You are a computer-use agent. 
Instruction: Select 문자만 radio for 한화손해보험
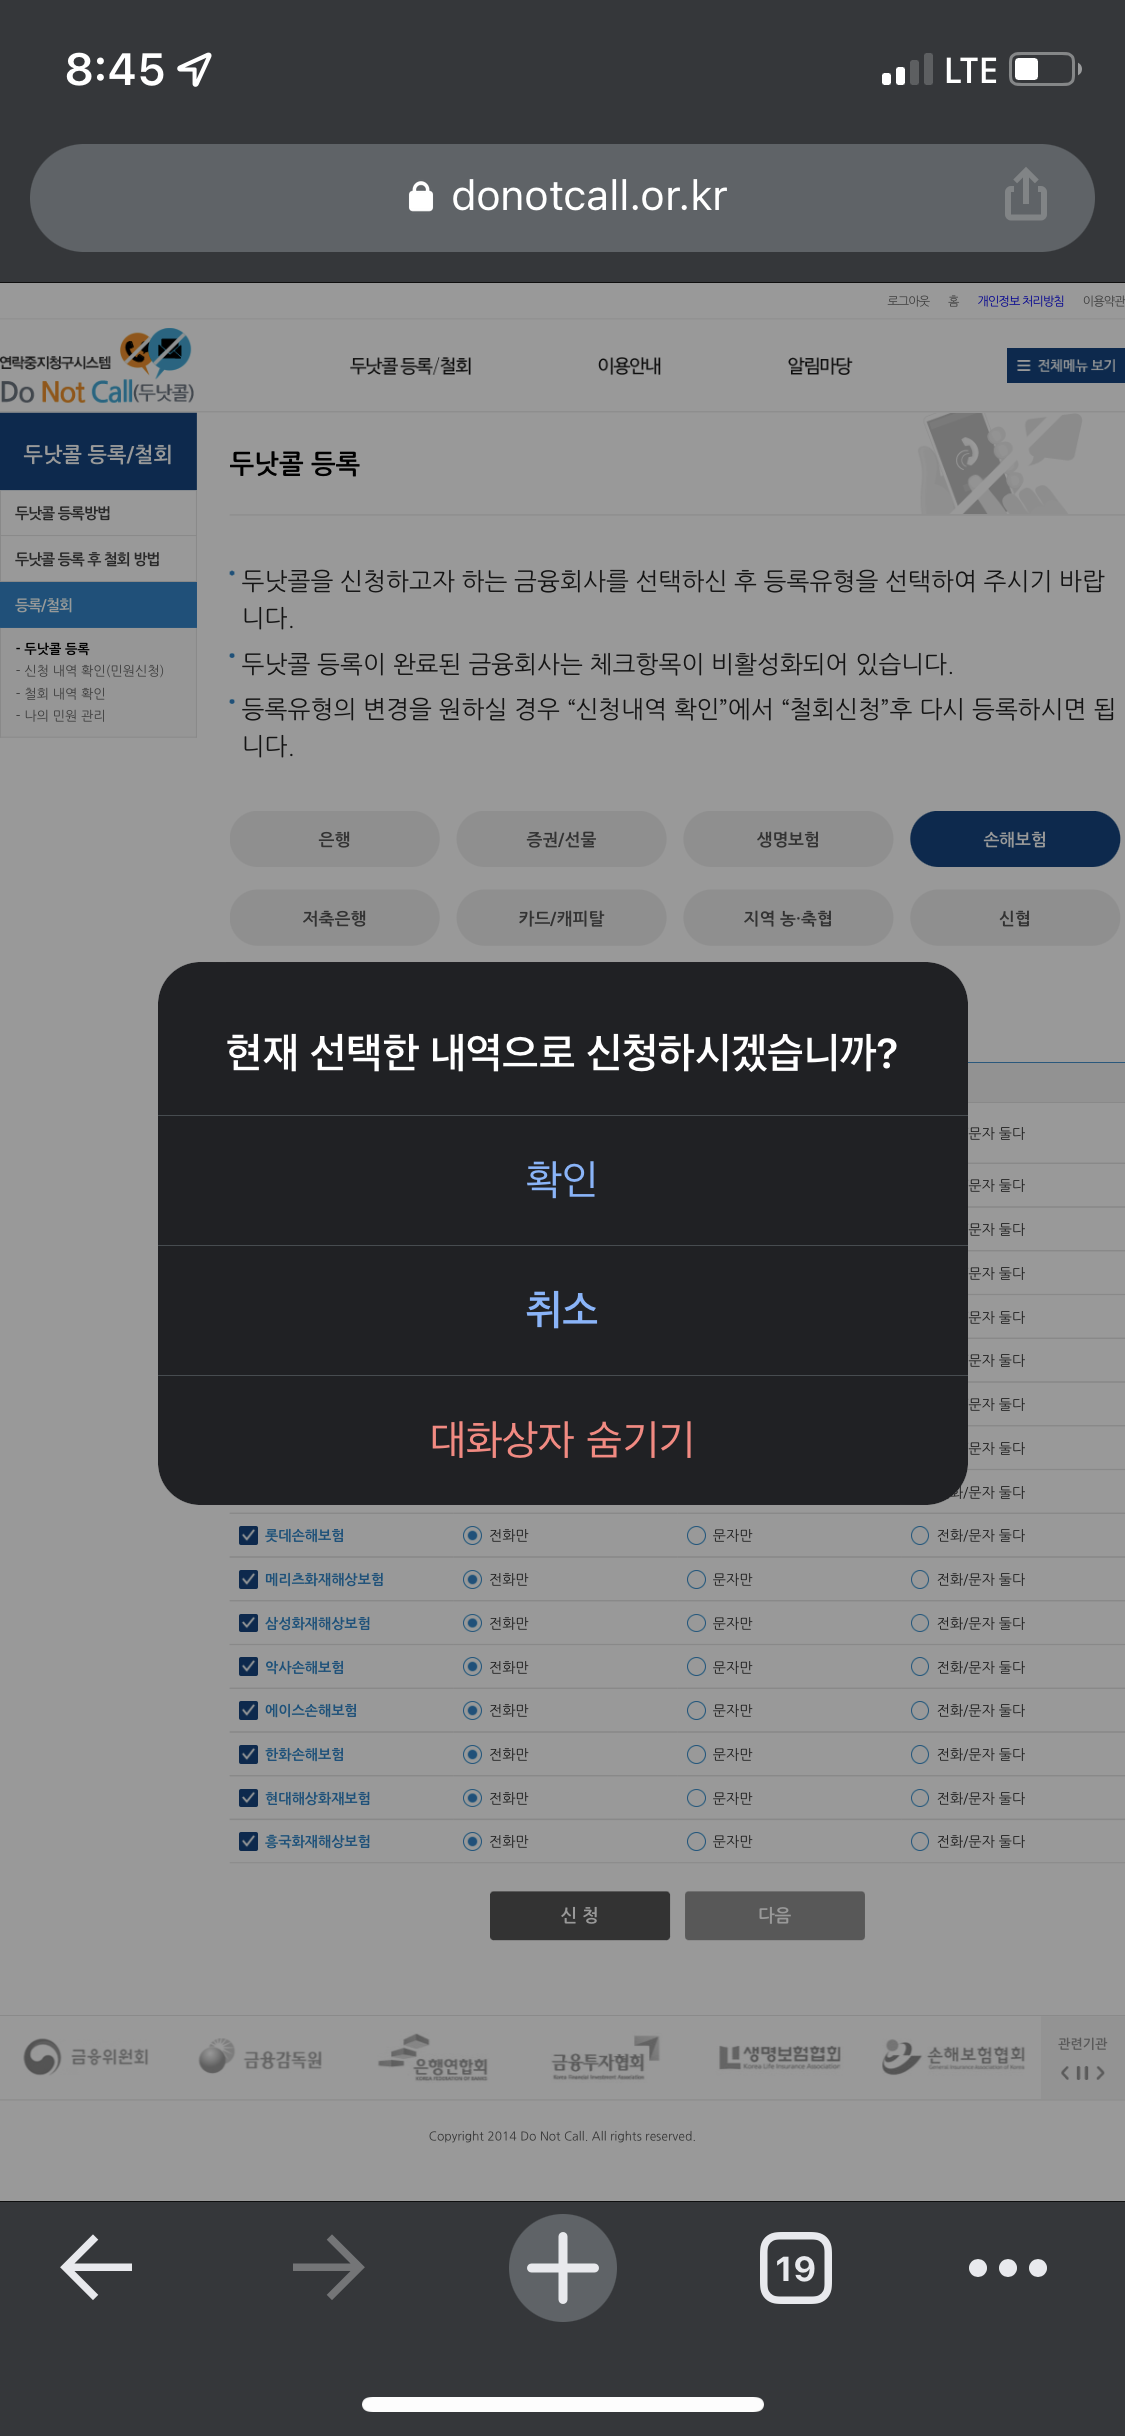(696, 1754)
